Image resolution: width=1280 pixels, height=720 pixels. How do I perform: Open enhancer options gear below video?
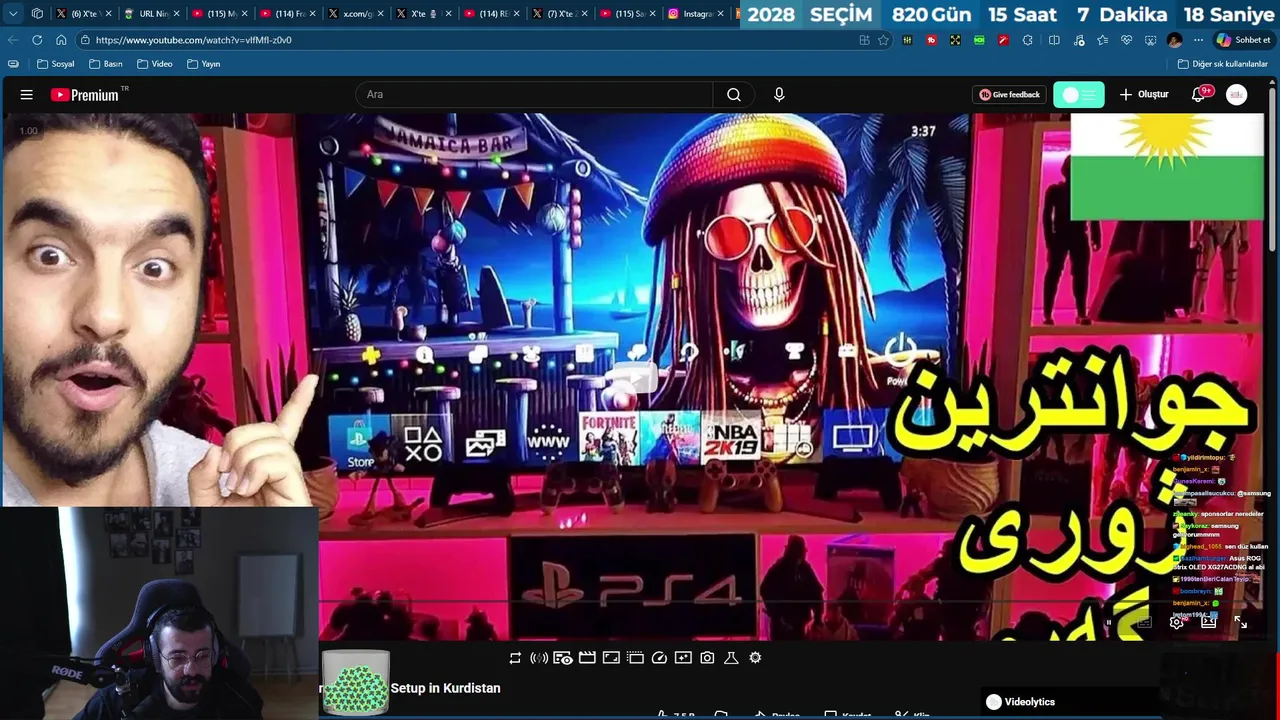(755, 658)
